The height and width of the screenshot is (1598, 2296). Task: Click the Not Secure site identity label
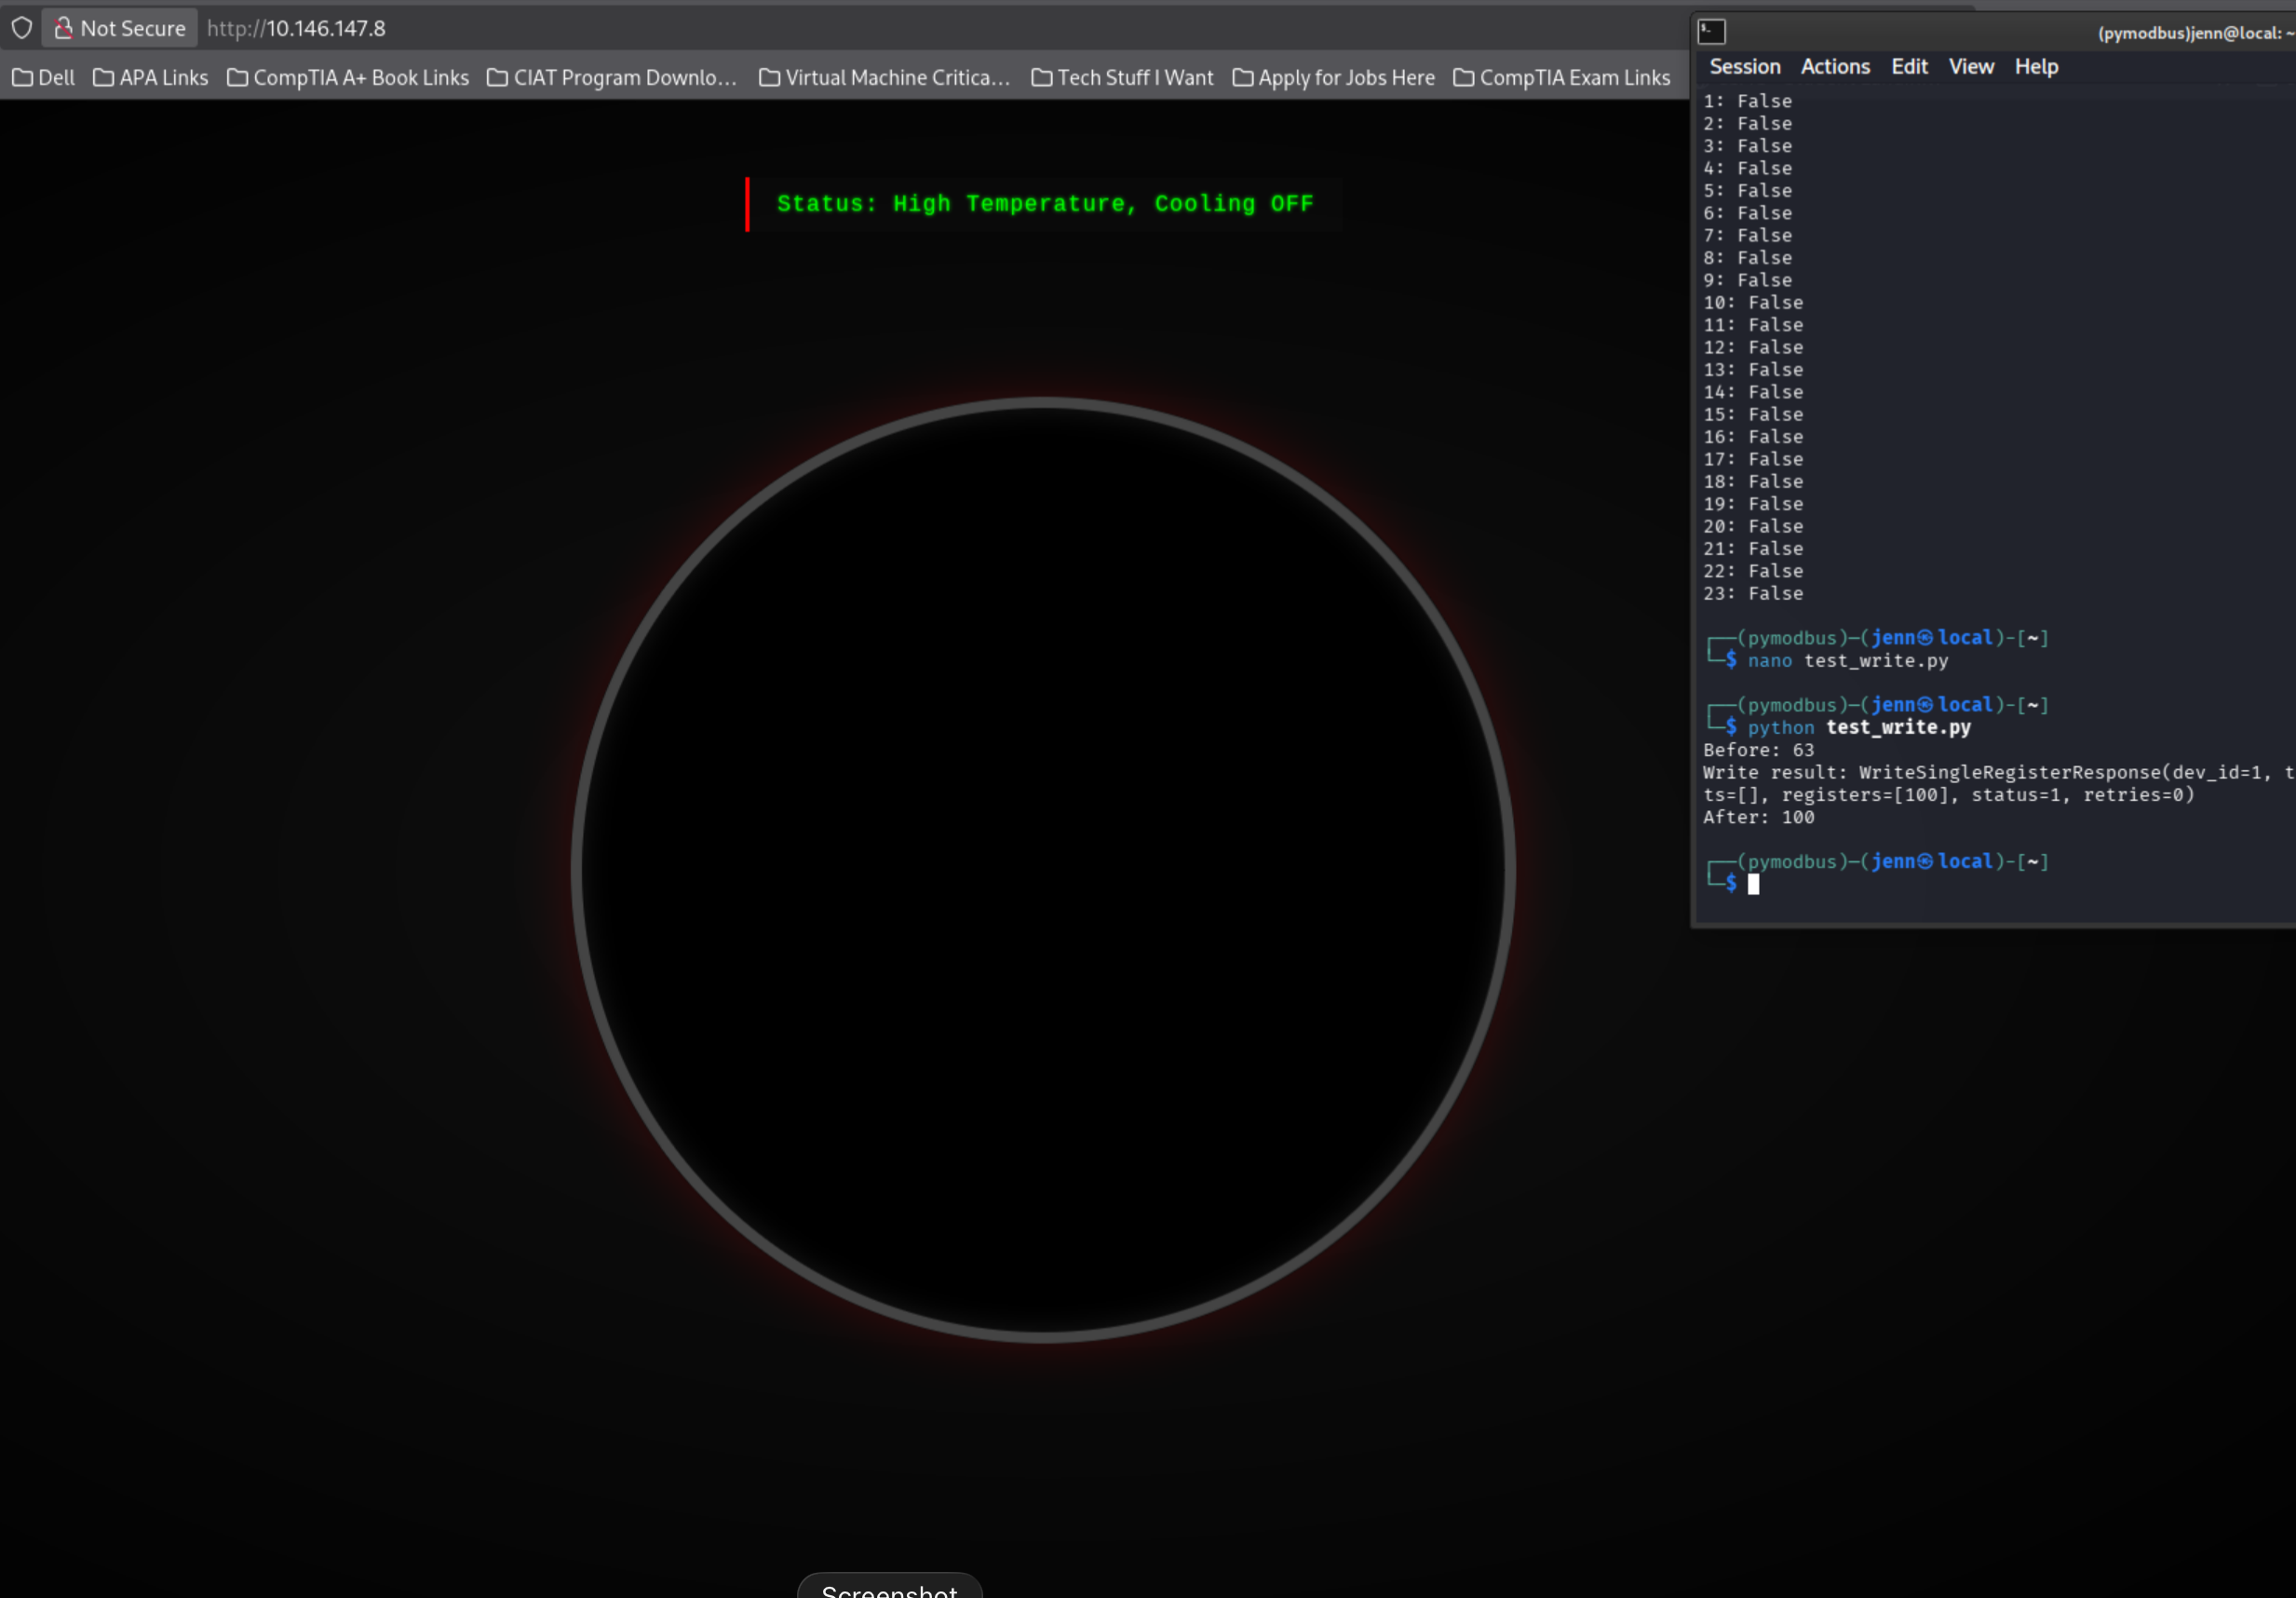(x=133, y=28)
